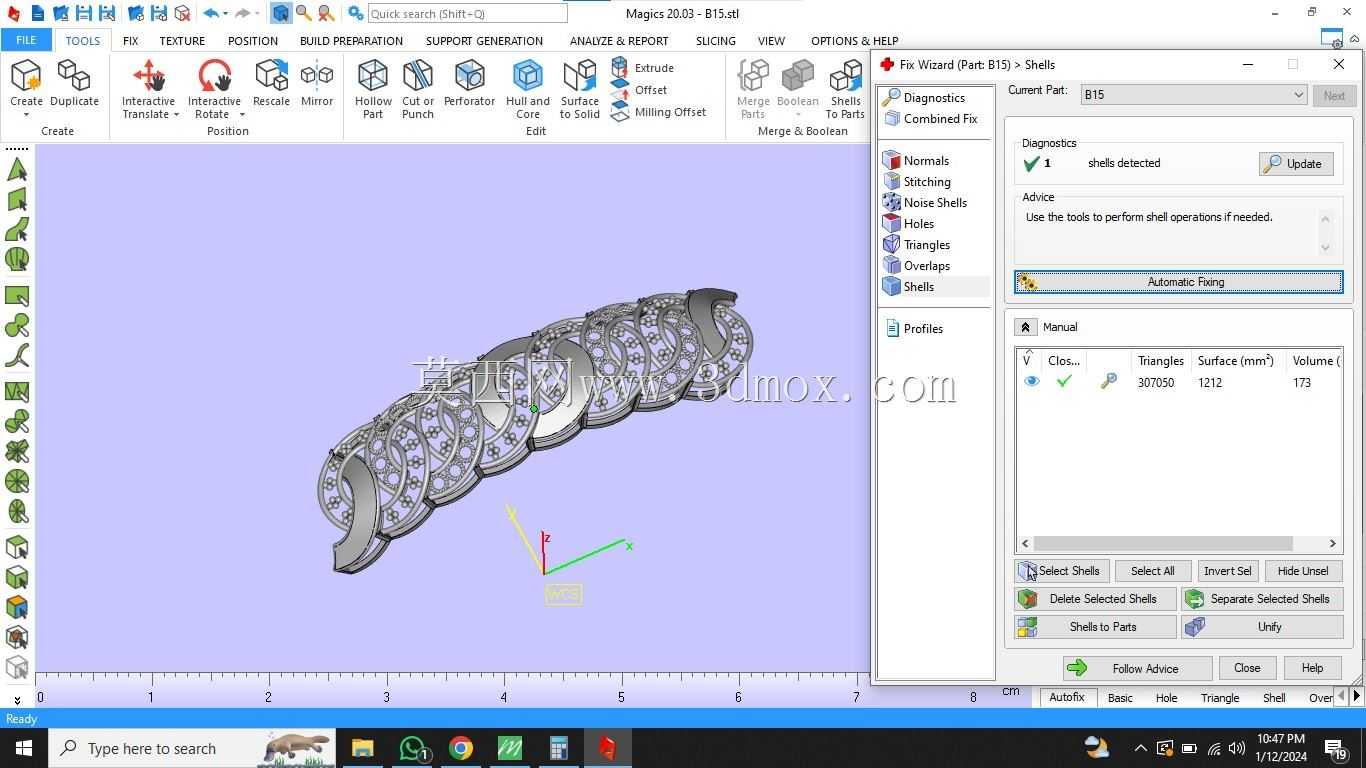Open the Undo history dropdown arrow
Screen dimensions: 1366x768
tap(225, 14)
